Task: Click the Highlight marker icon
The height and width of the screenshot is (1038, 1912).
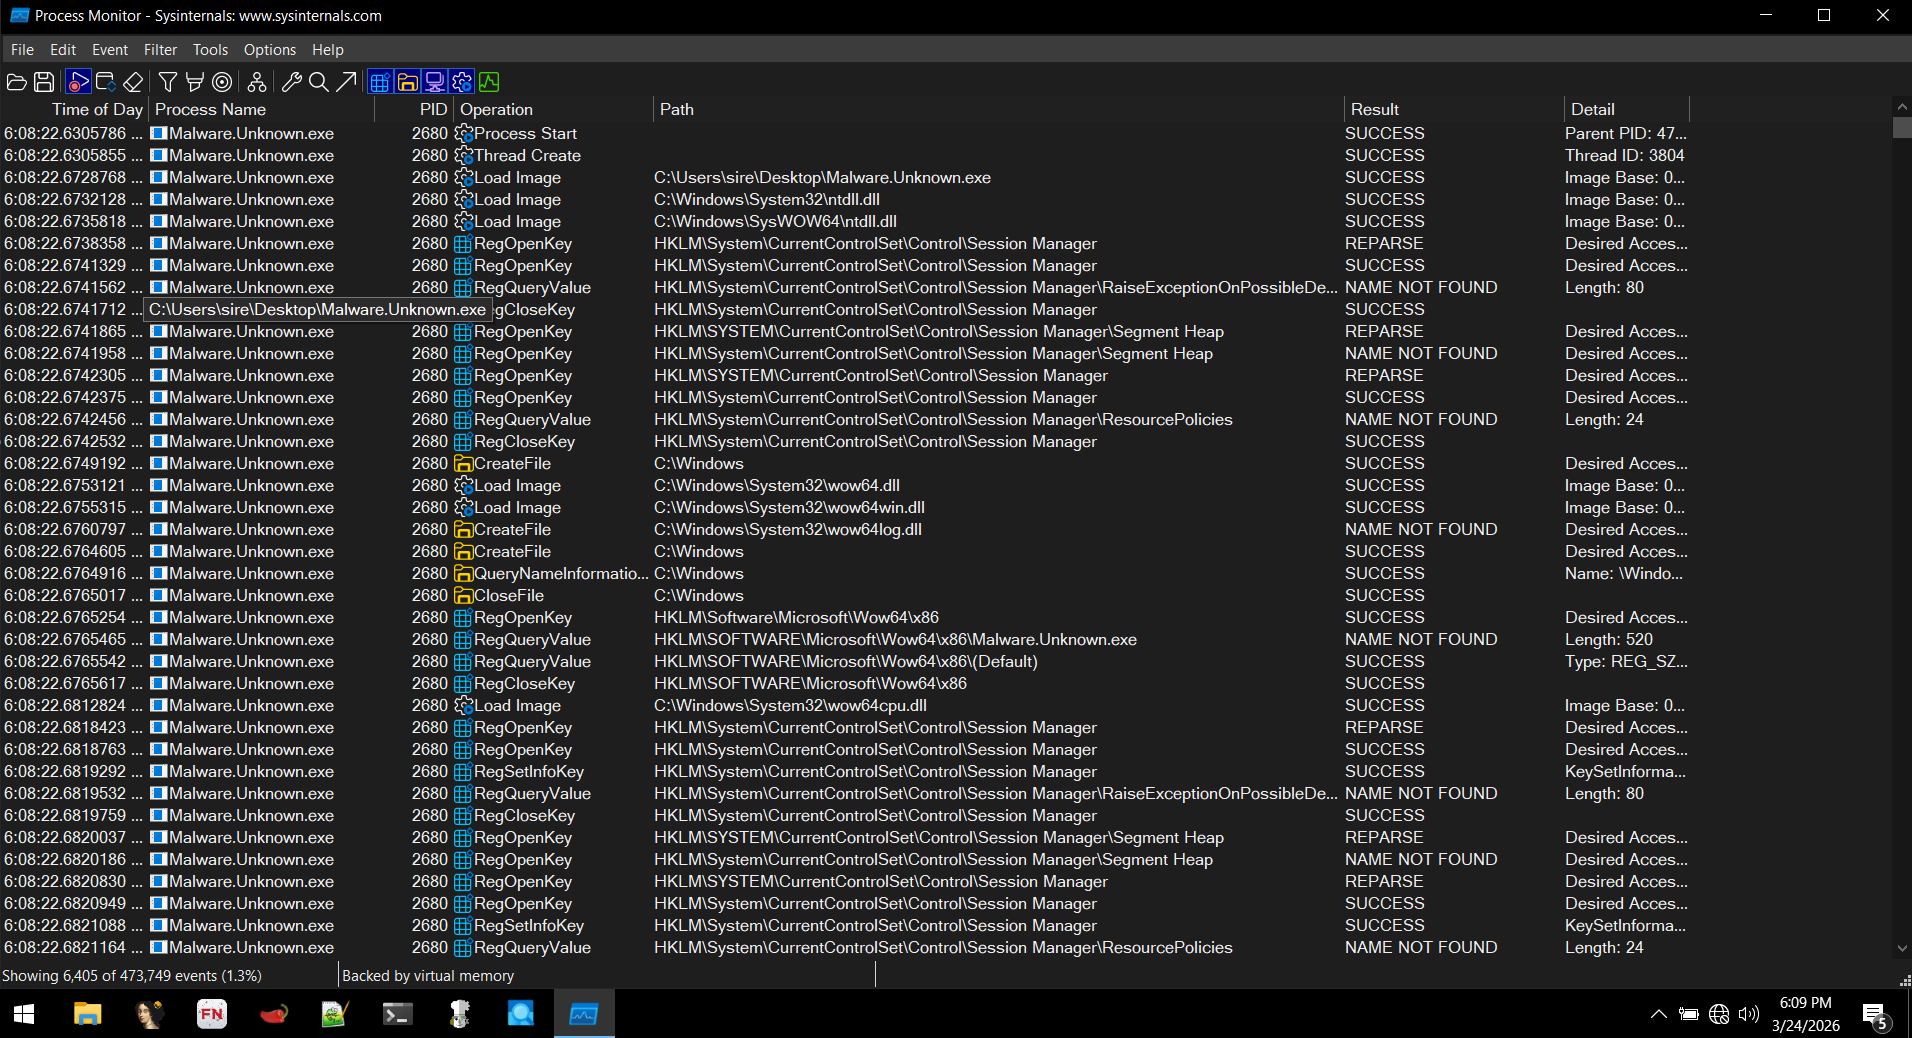Action: point(195,82)
